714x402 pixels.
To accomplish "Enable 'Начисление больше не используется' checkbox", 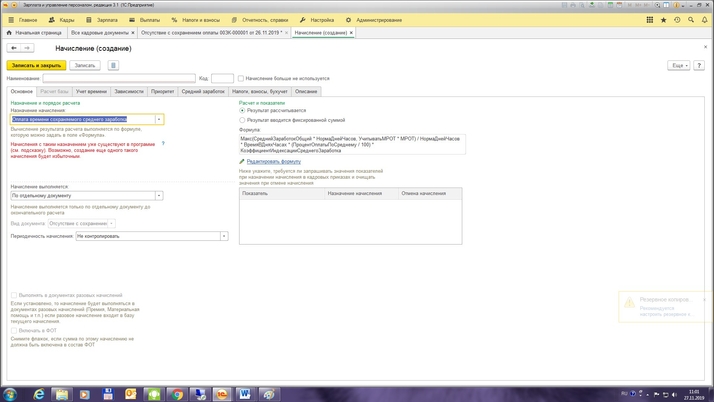I will click(241, 78).
